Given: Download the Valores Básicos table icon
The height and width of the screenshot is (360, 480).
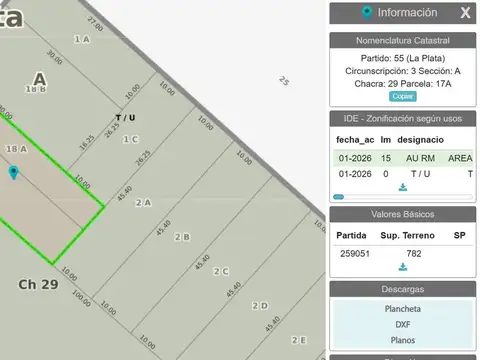Looking at the screenshot, I should tap(403, 267).
